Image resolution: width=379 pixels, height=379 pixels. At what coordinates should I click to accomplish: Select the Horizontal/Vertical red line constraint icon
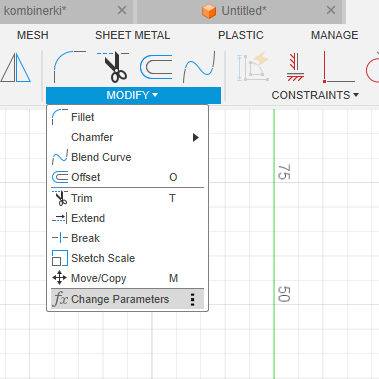click(339, 67)
